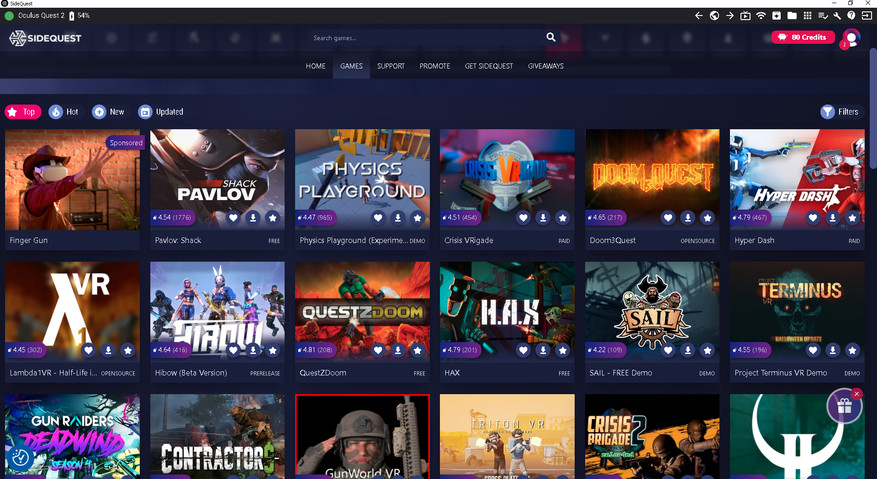877x479 pixels.
Task: Open the gift box floating icon
Action: (844, 407)
